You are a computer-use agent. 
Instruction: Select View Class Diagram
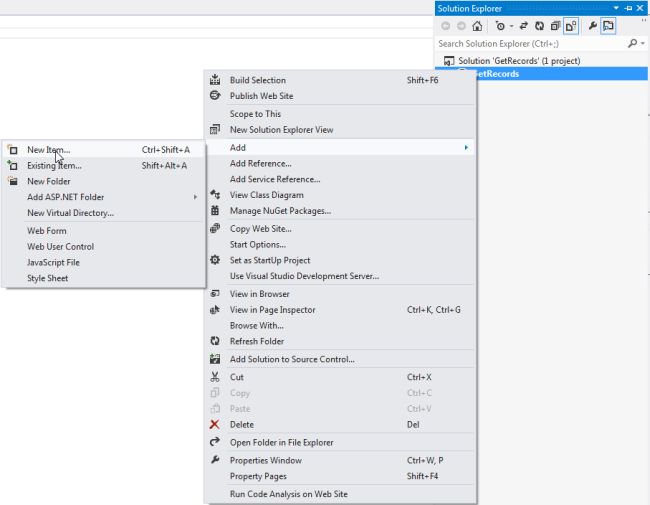(340, 195)
